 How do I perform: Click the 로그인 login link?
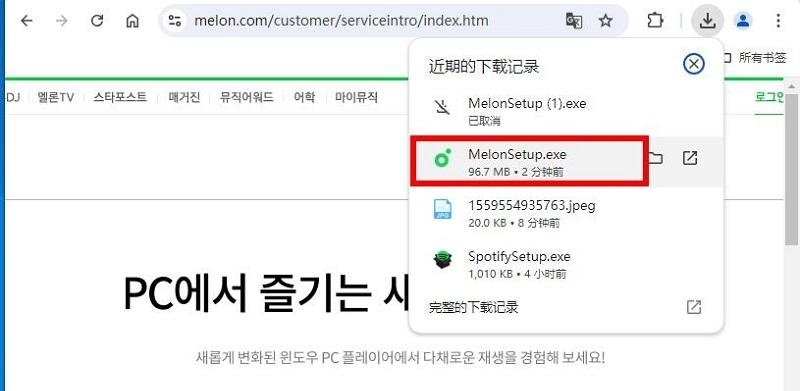(769, 97)
